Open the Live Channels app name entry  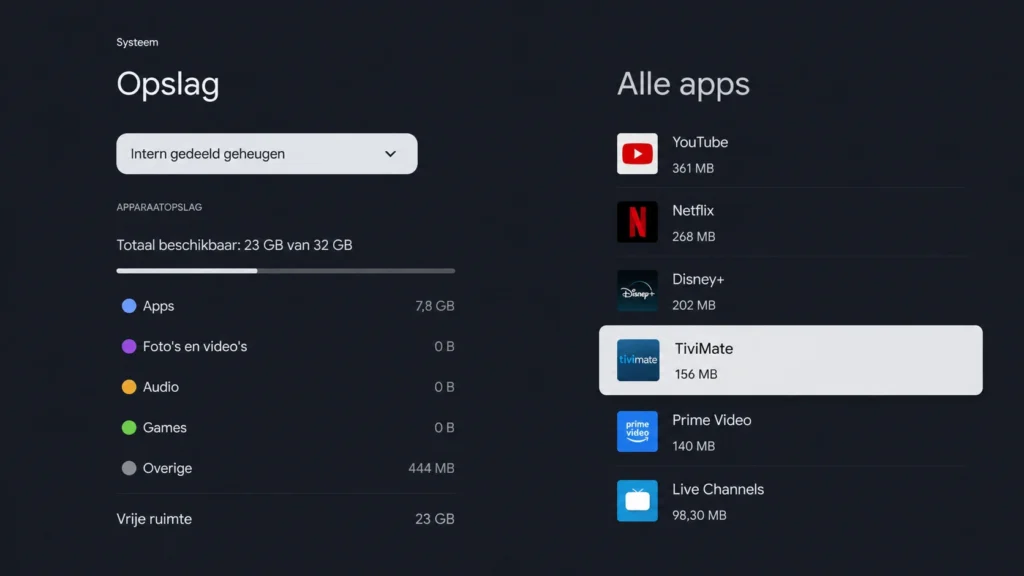tap(718, 489)
